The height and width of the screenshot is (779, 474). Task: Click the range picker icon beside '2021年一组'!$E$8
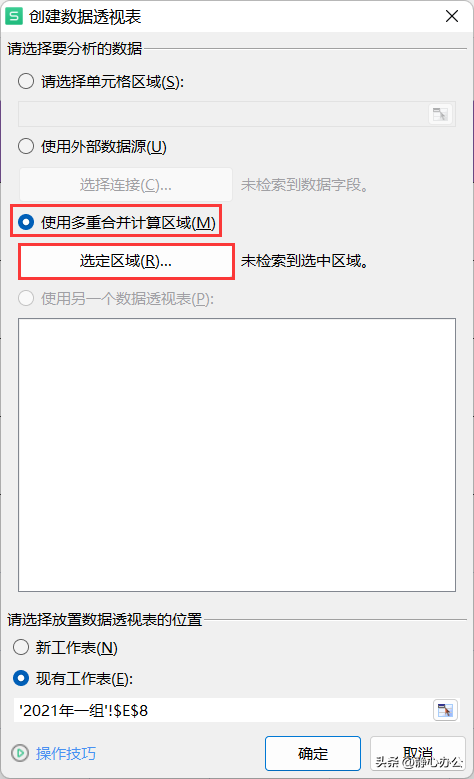445,710
